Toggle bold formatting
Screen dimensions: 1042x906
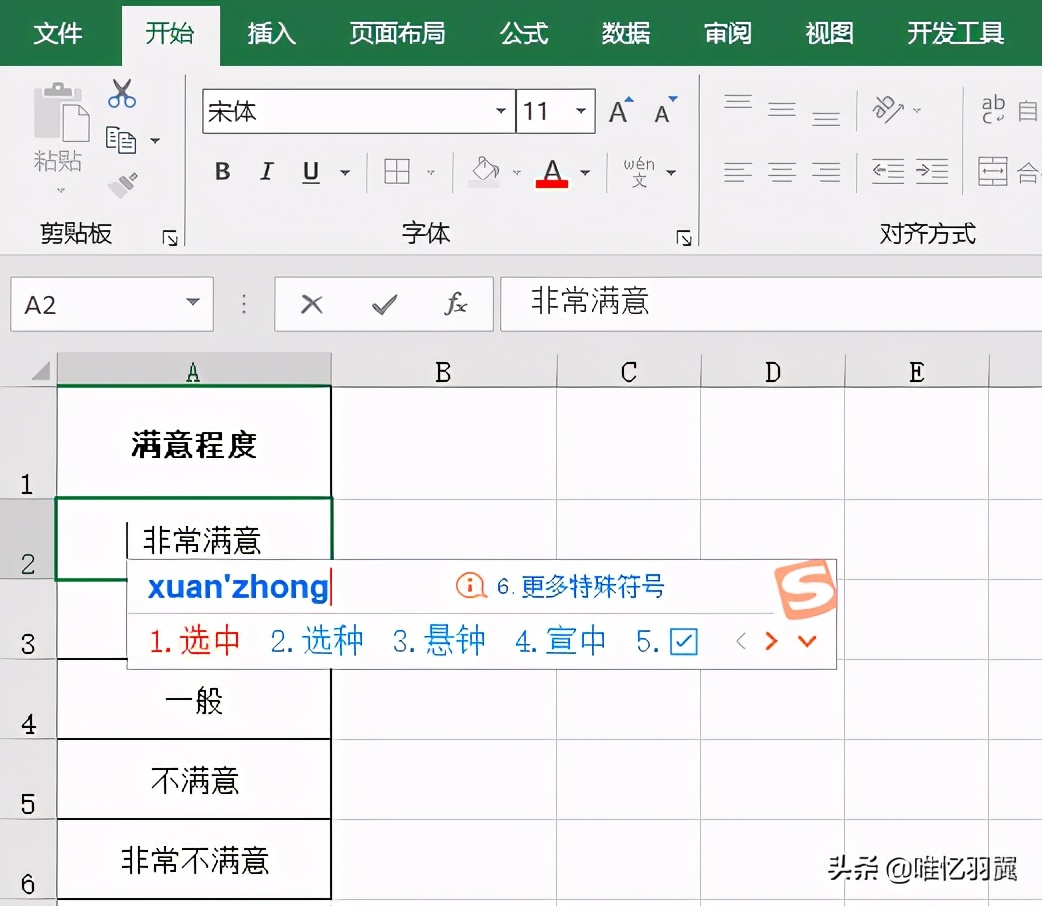(x=223, y=171)
